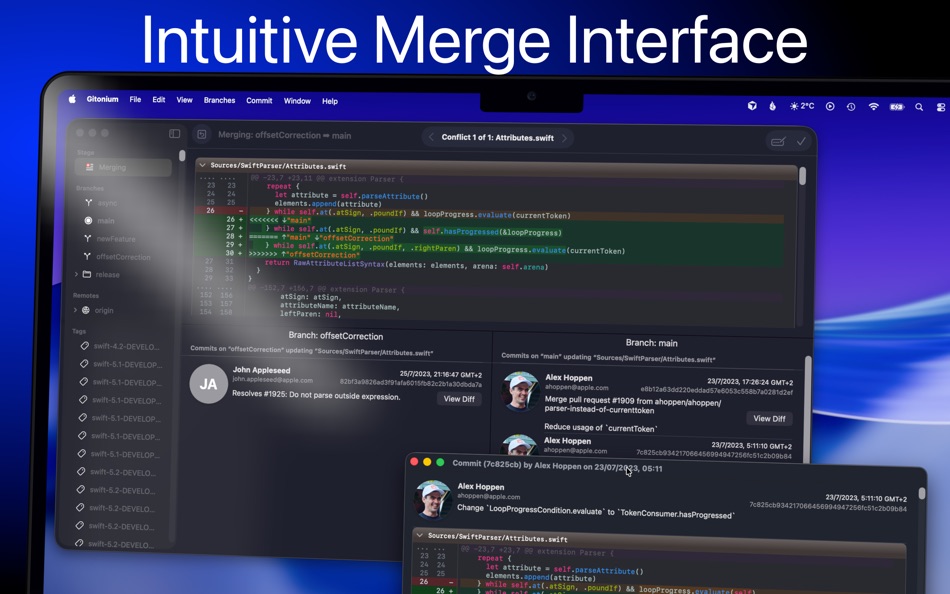This screenshot has height=594, width=950.
Task: Go to previous conflict with left chevron
Action: (x=431, y=138)
